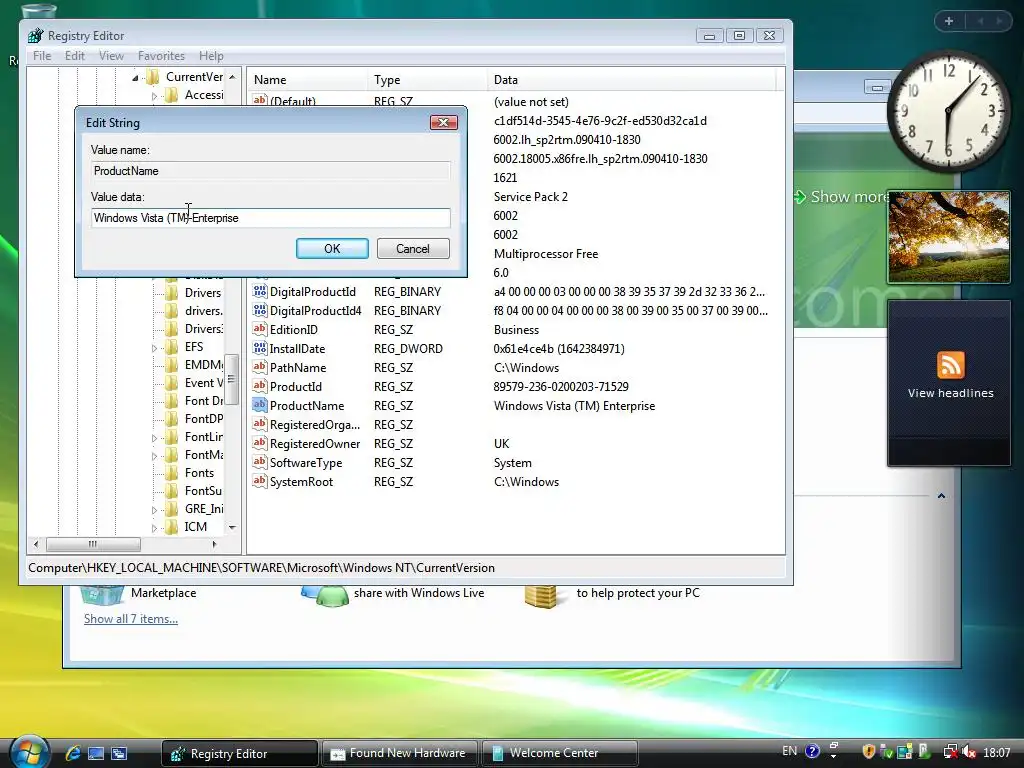This screenshot has height=768, width=1024.
Task: Select the InstallDate DWORD value icon
Action: click(x=260, y=349)
